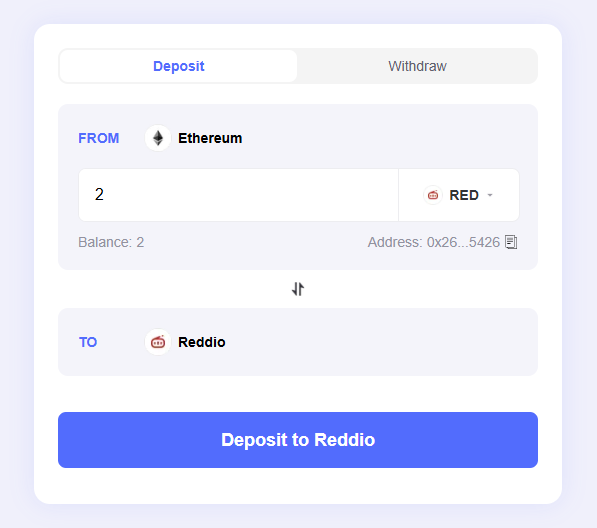Switch to the Withdraw tab

point(417,66)
